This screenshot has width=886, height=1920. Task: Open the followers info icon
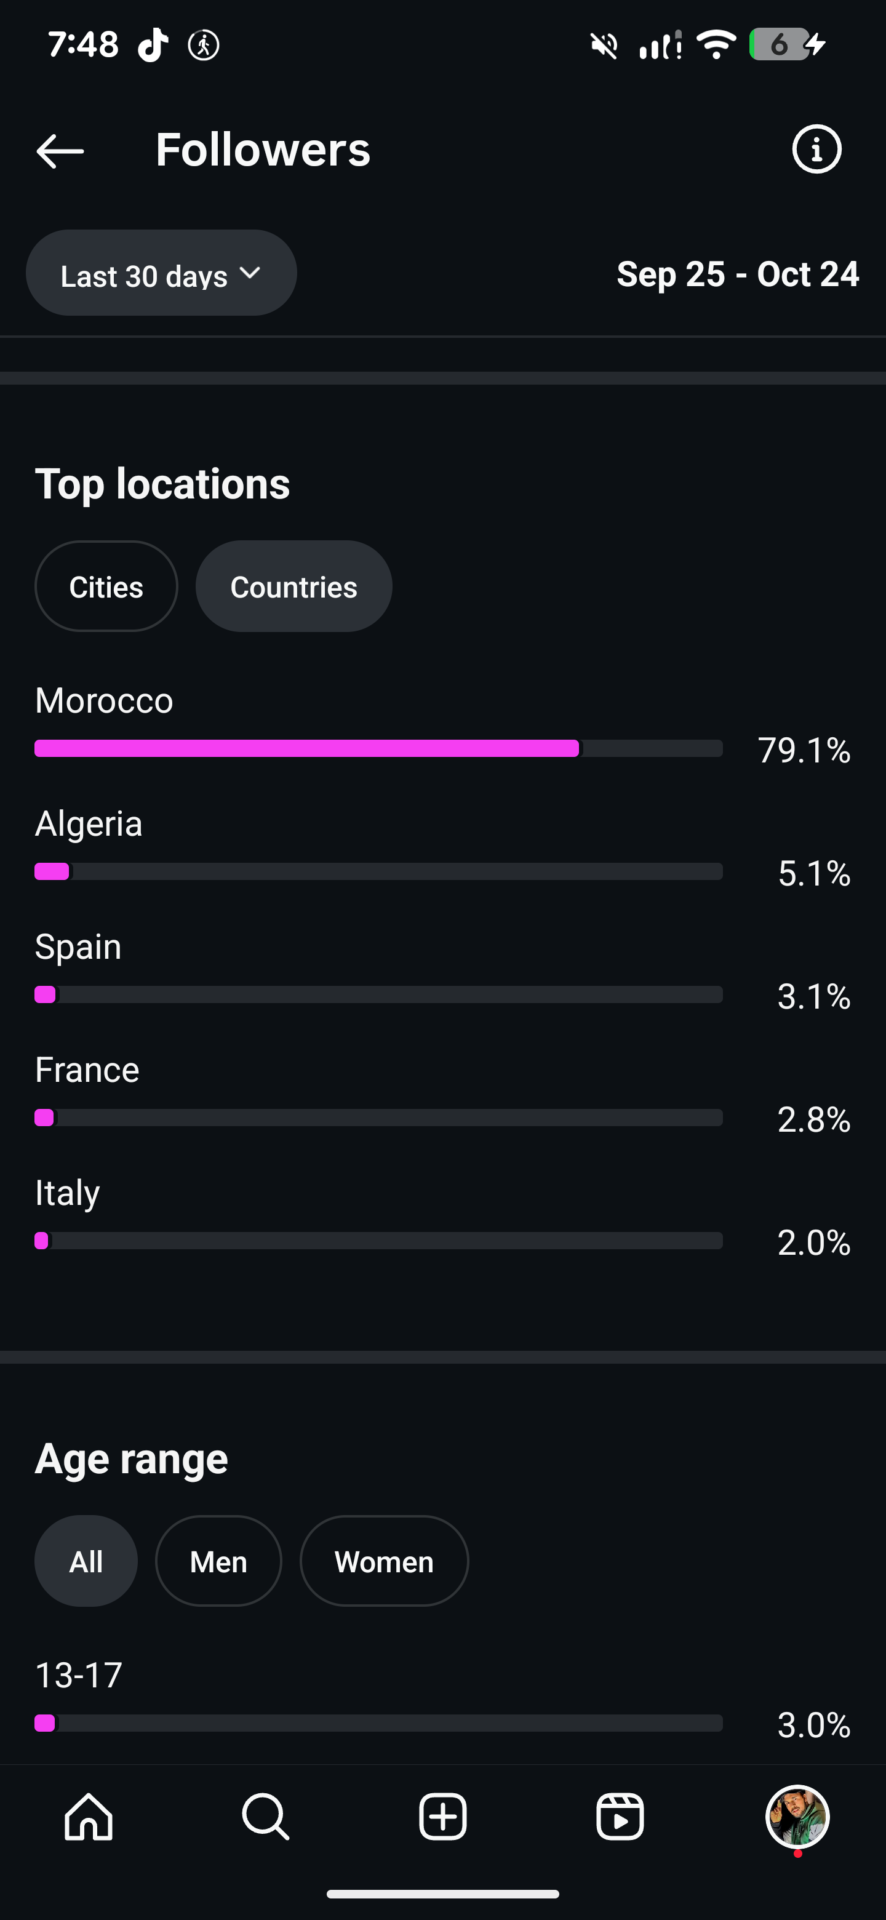(816, 150)
